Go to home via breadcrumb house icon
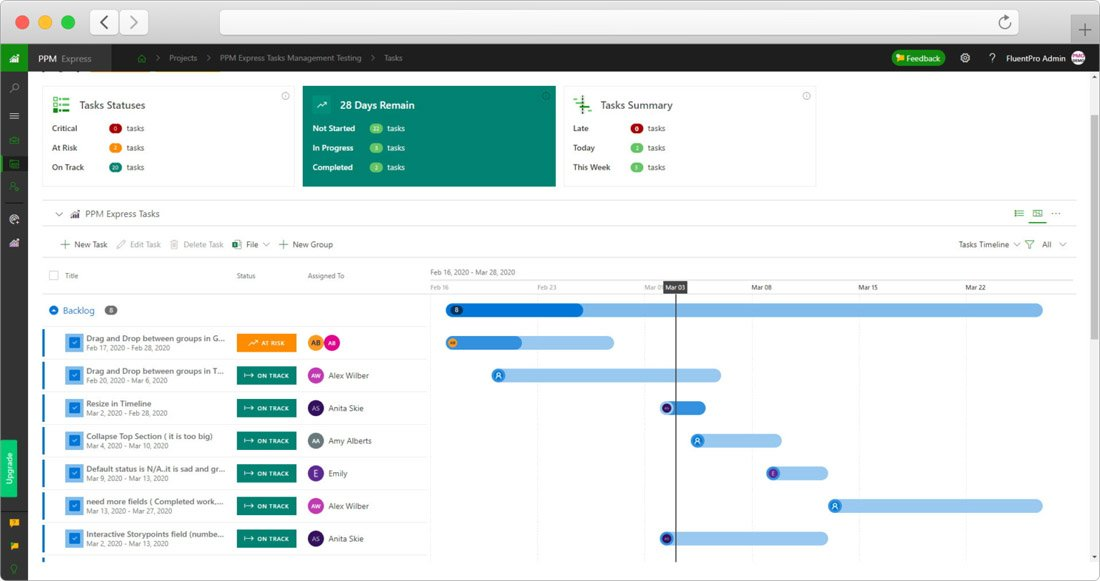Image resolution: width=1100 pixels, height=581 pixels. [x=142, y=58]
